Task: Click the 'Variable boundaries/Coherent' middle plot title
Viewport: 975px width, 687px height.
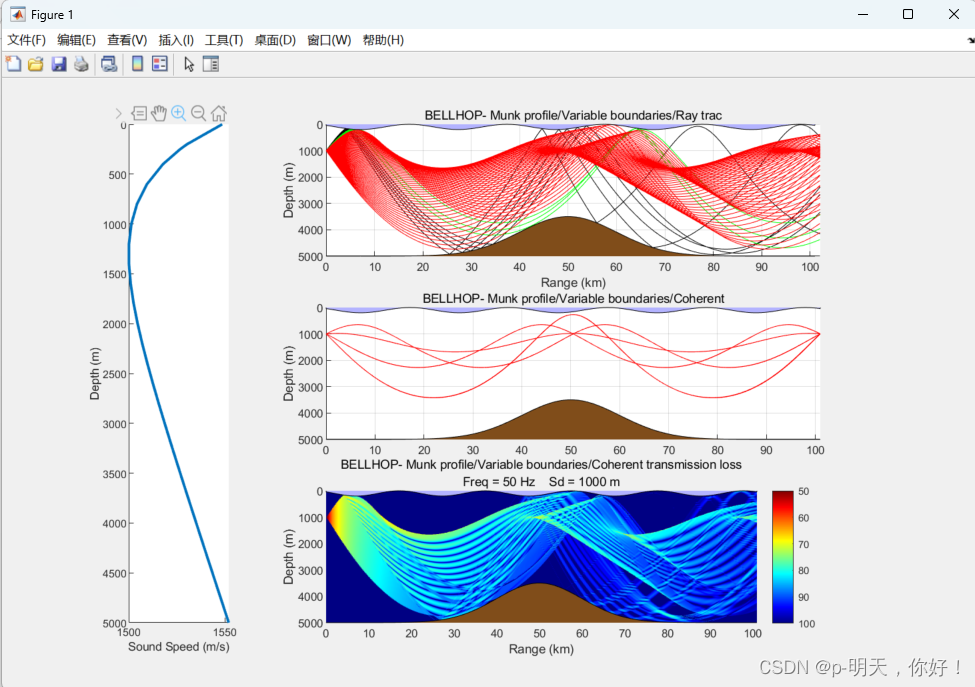Action: (573, 299)
